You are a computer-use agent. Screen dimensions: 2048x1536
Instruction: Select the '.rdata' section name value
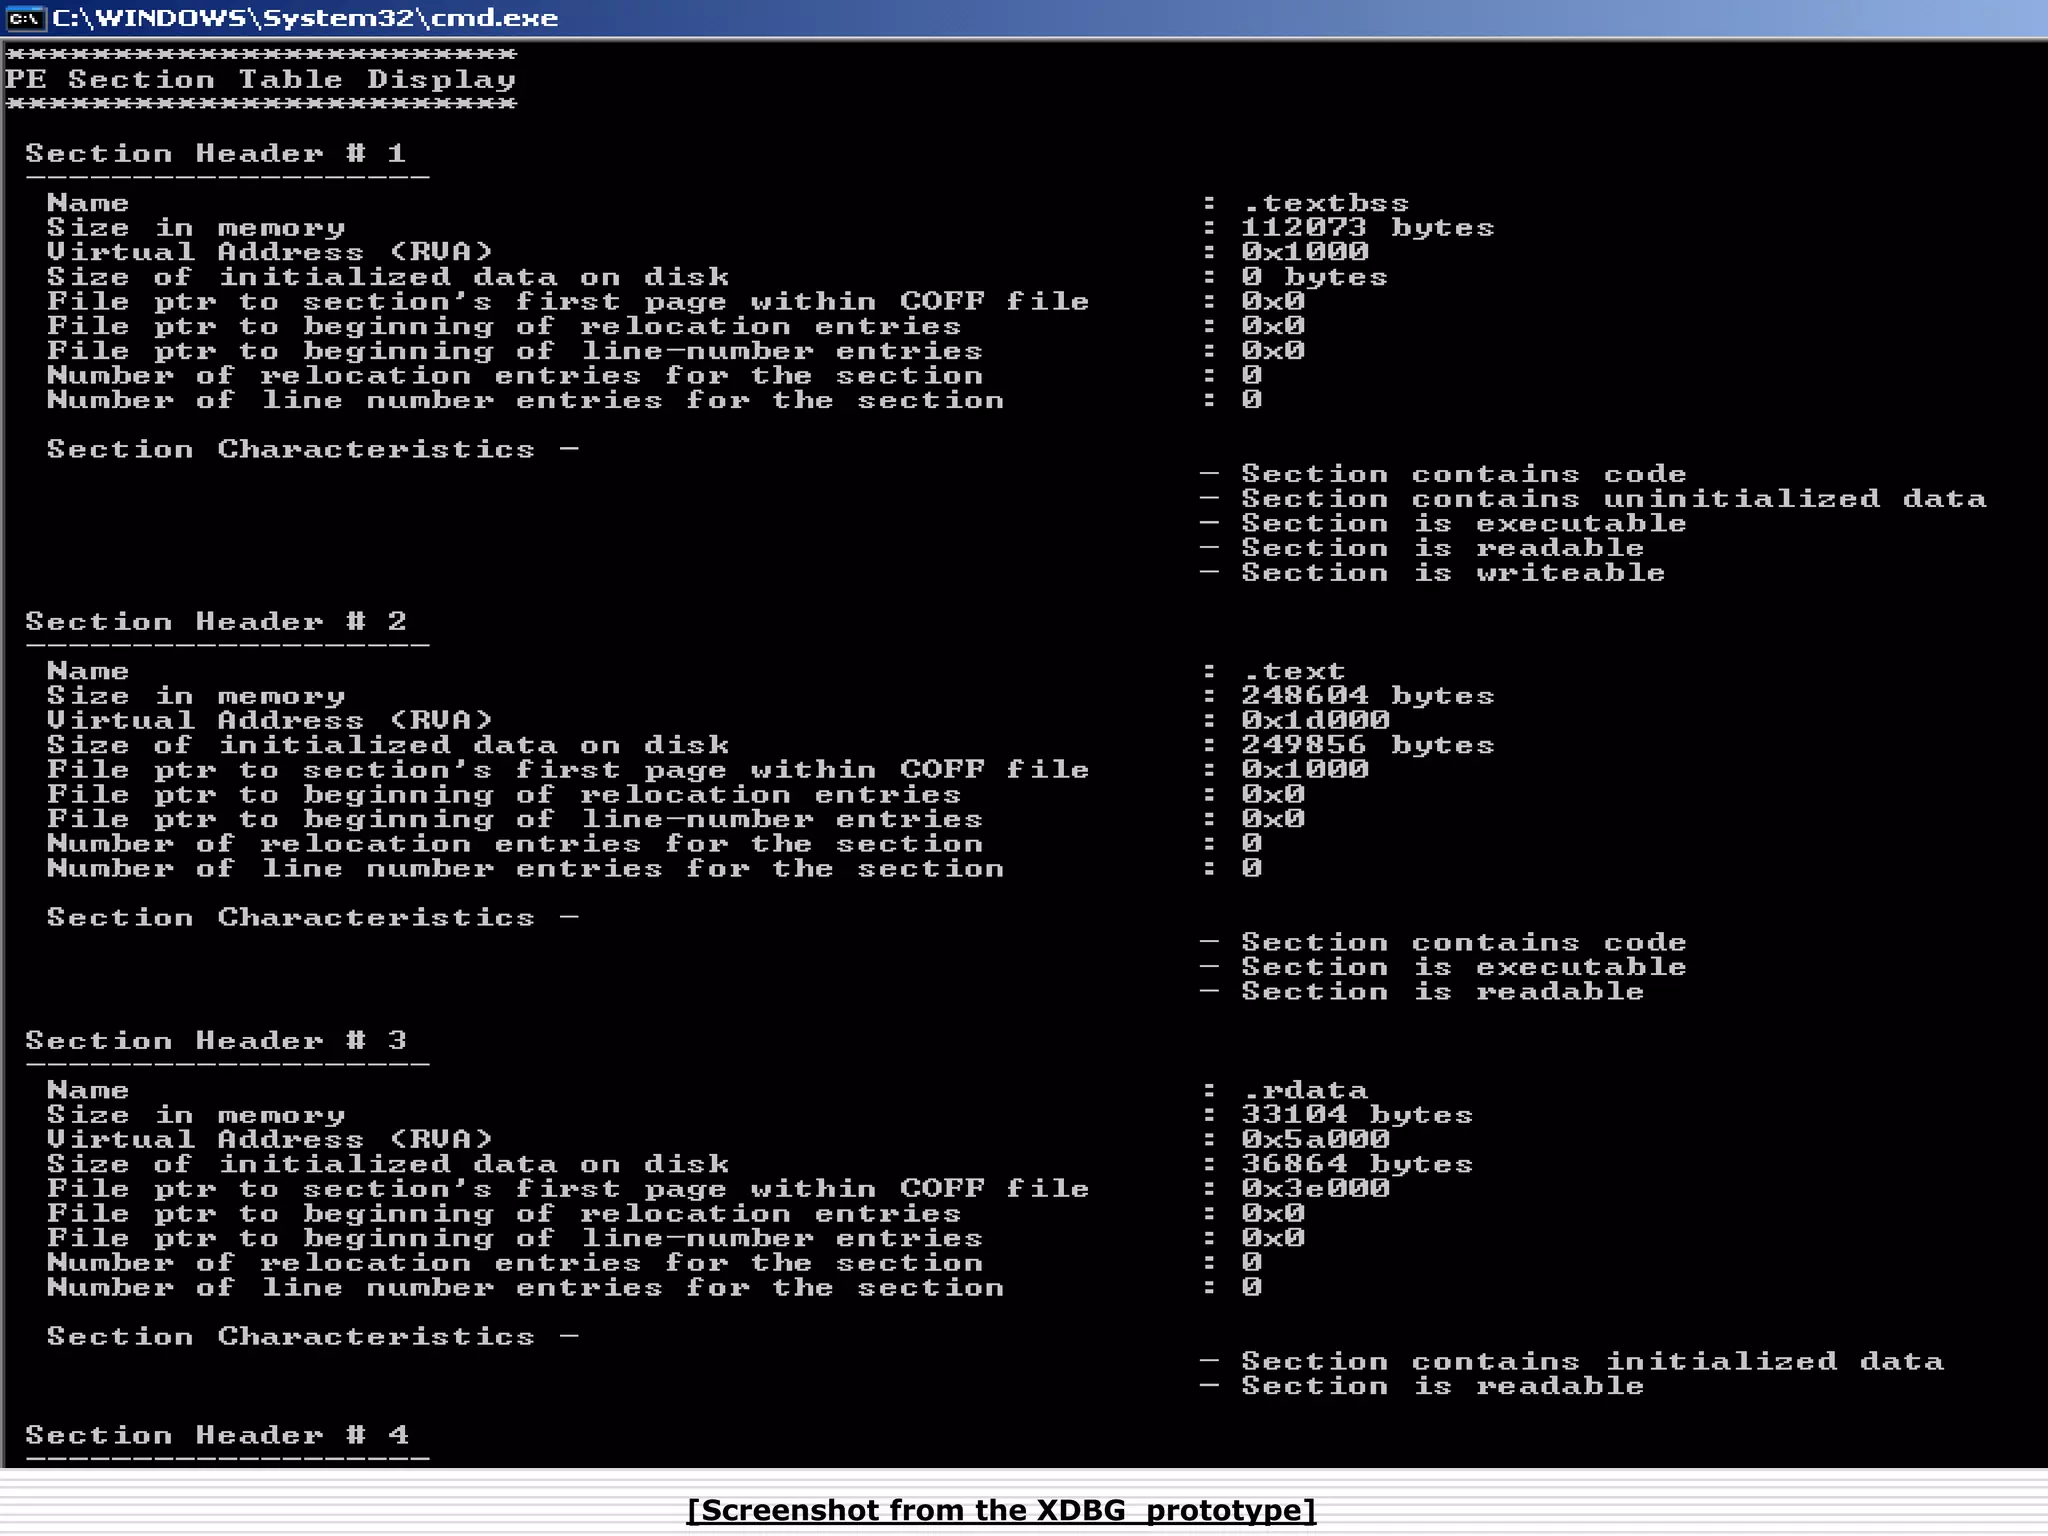pyautogui.click(x=1304, y=1091)
